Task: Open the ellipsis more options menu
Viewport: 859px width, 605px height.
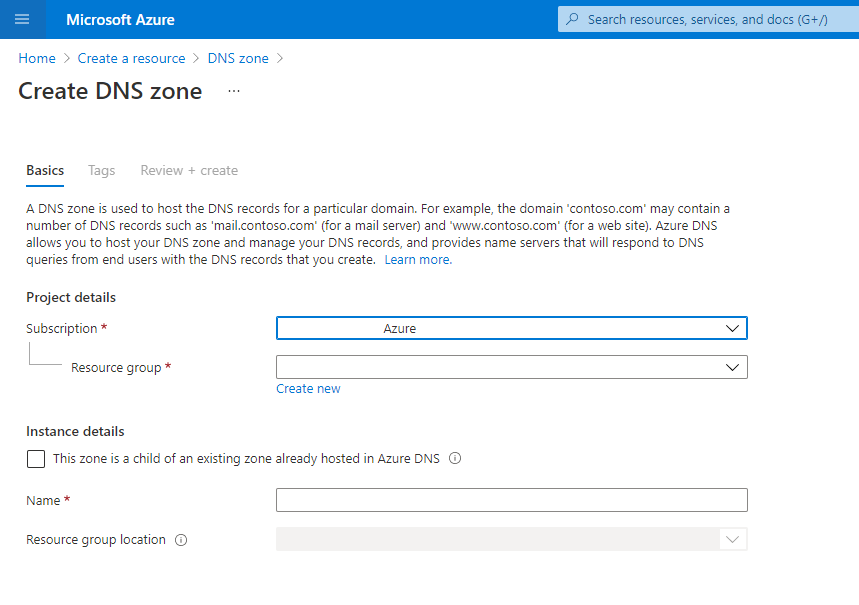Action: [234, 91]
